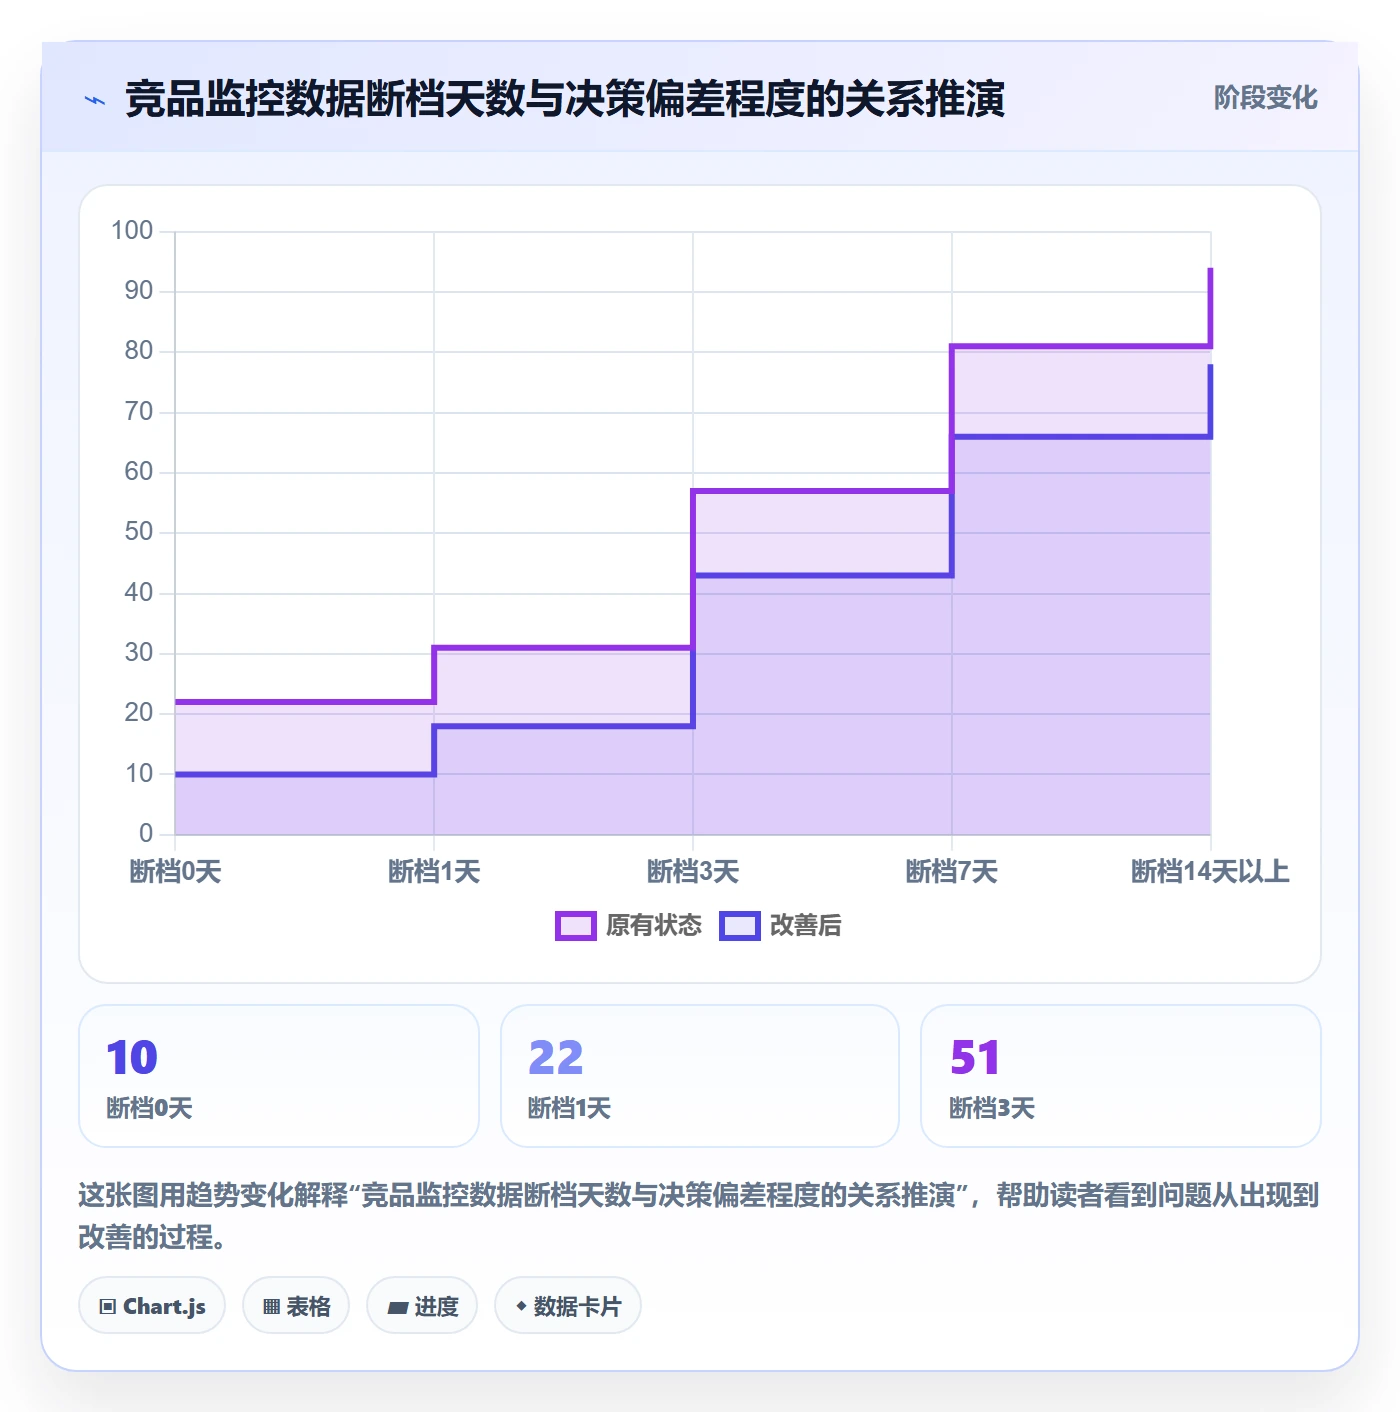The width and height of the screenshot is (1400, 1412).
Task: Click the y-axis value 100
Action: click(x=132, y=231)
